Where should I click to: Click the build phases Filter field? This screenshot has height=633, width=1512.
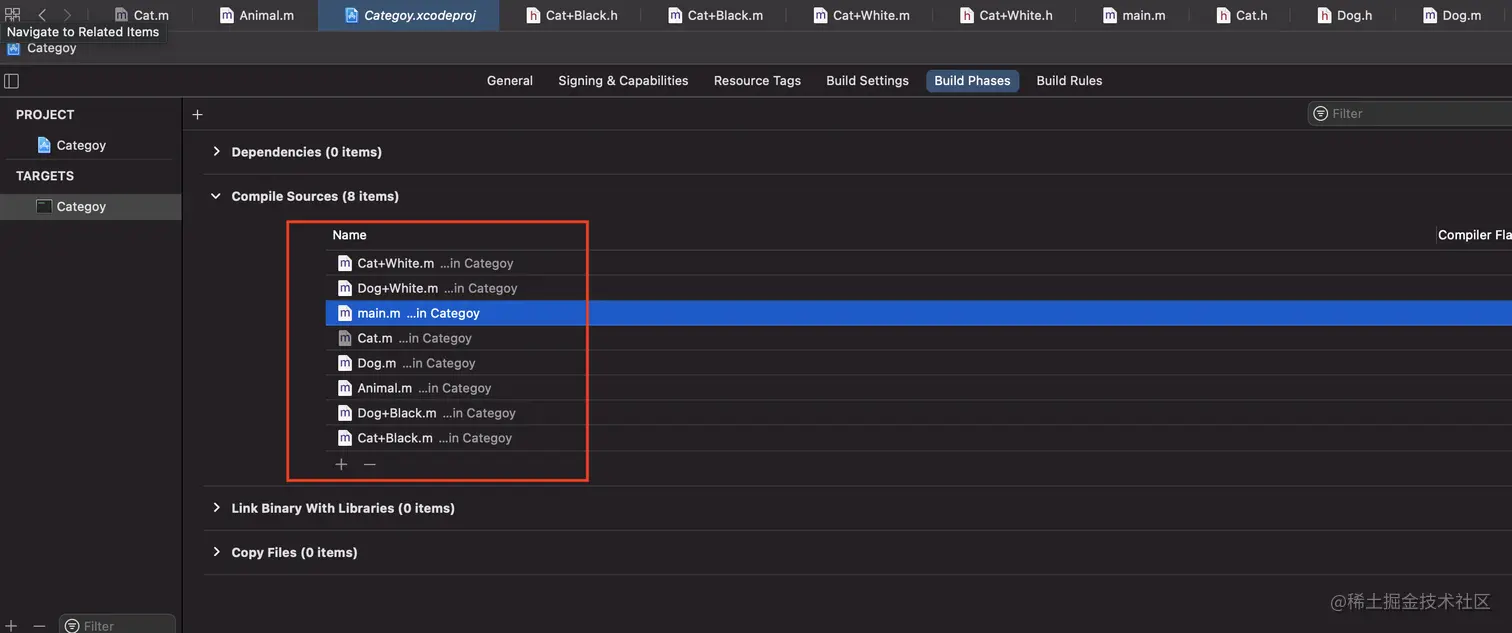(x=1410, y=113)
